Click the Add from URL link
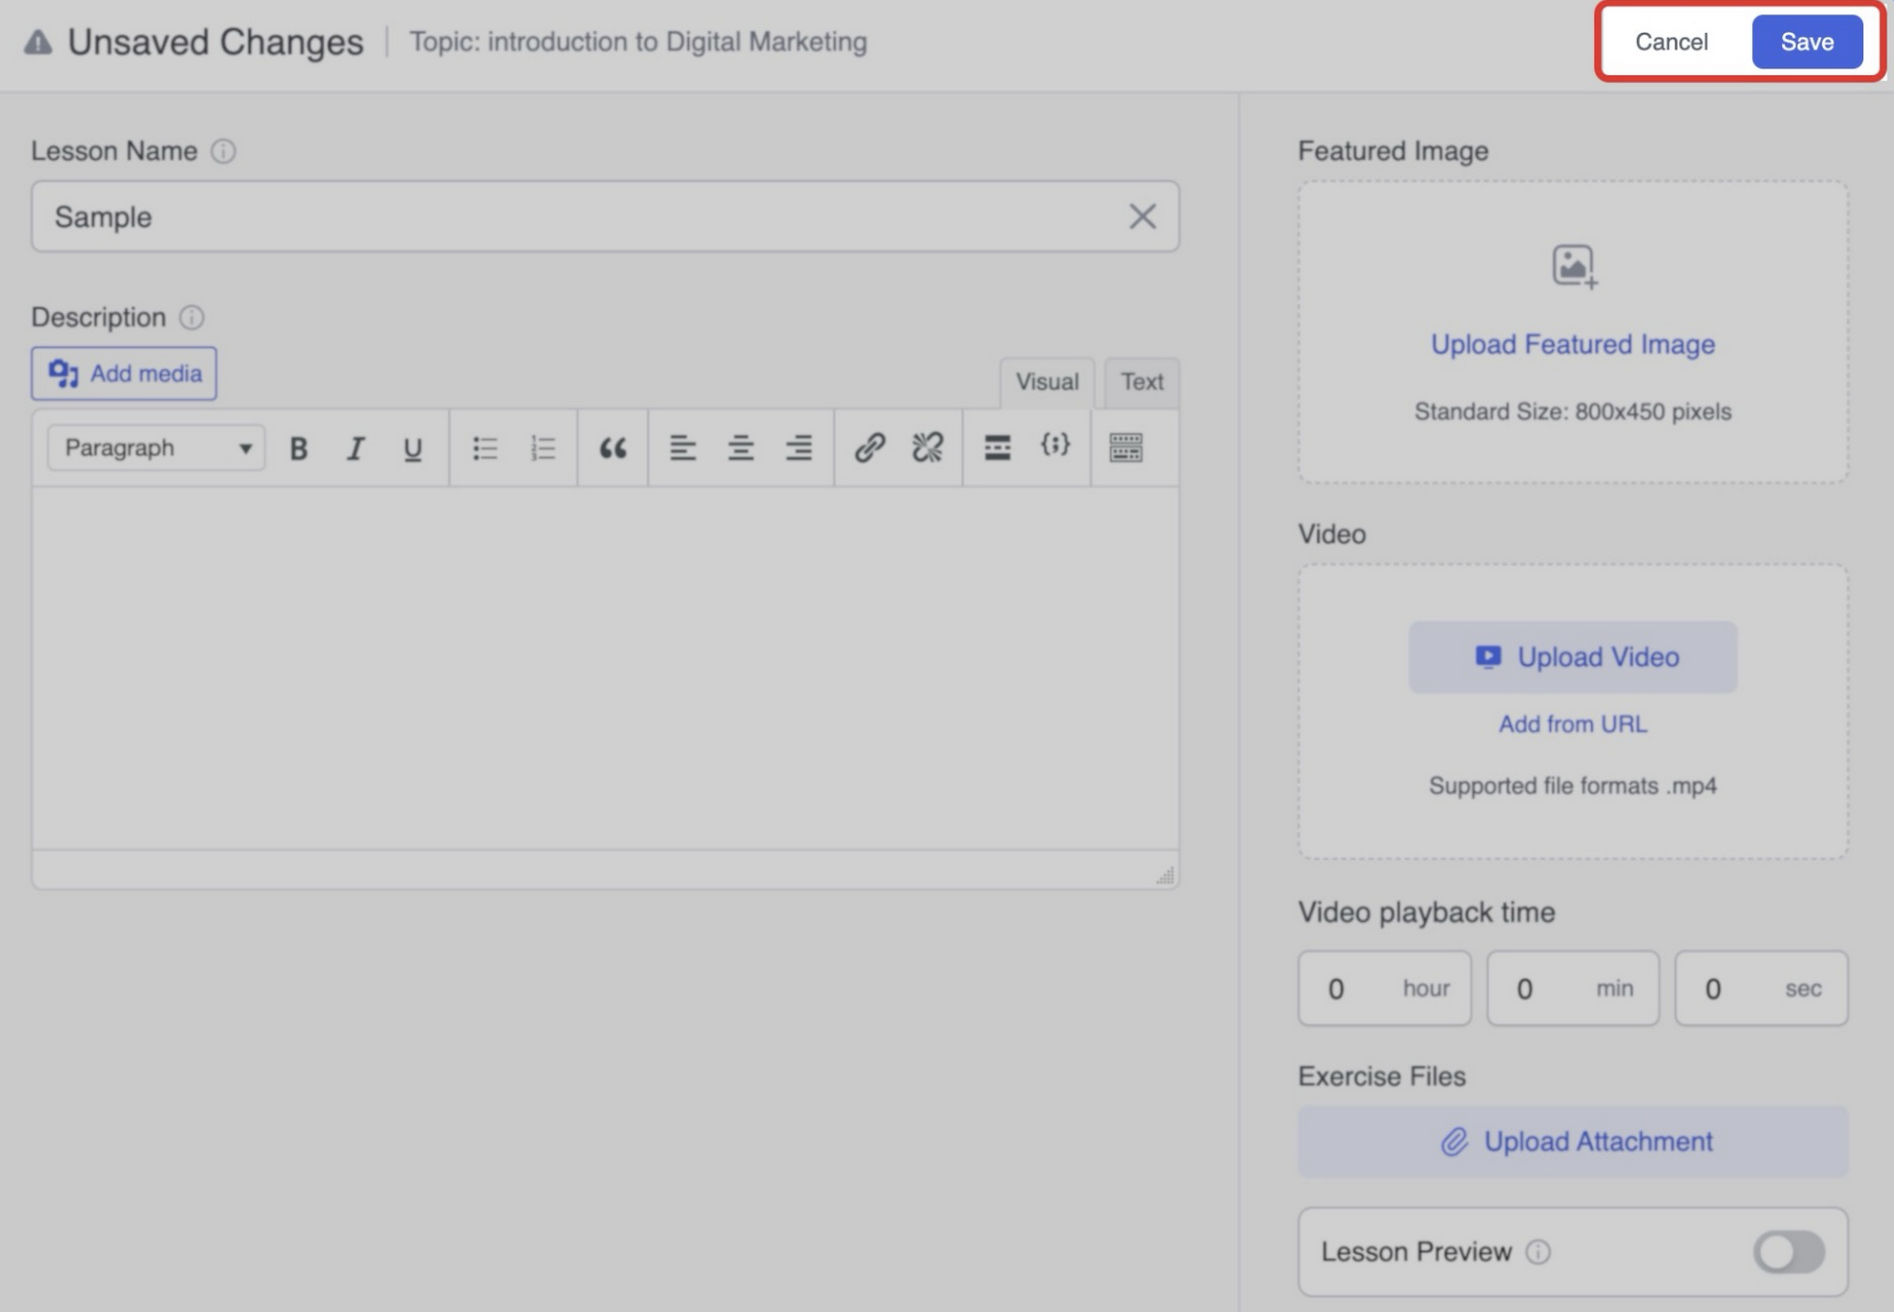 point(1572,724)
